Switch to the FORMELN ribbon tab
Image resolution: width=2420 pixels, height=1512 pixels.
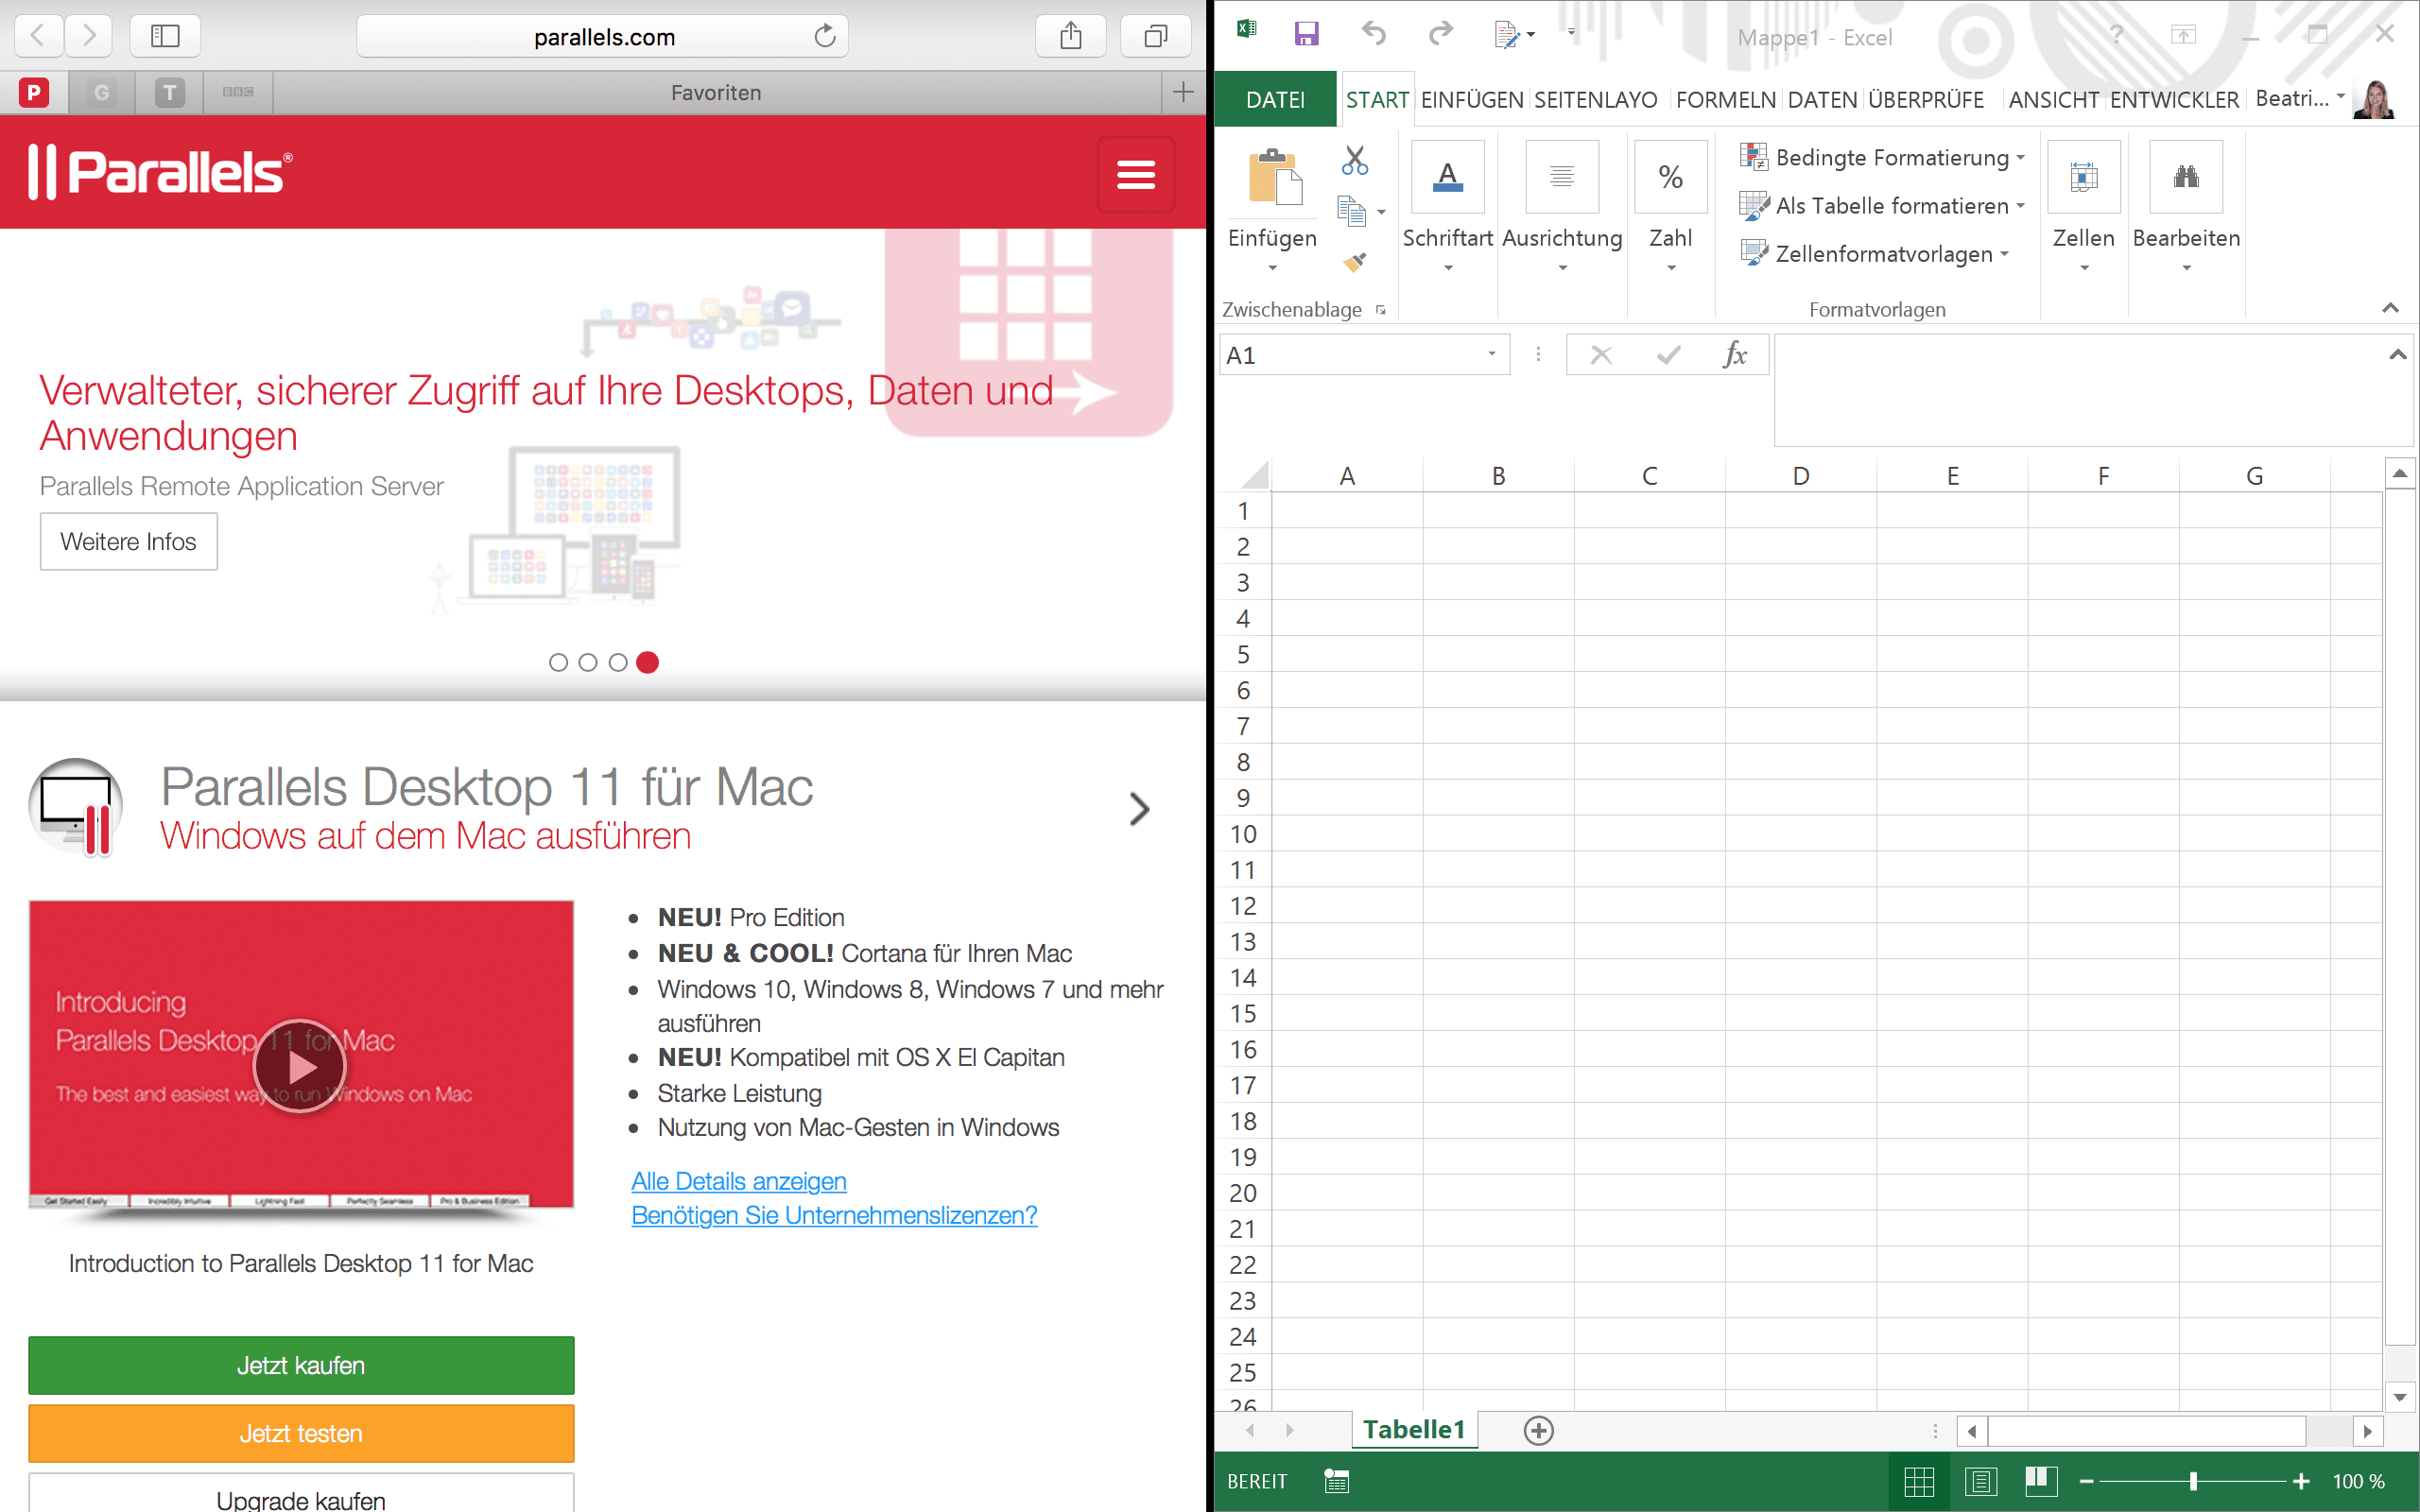1726,100
